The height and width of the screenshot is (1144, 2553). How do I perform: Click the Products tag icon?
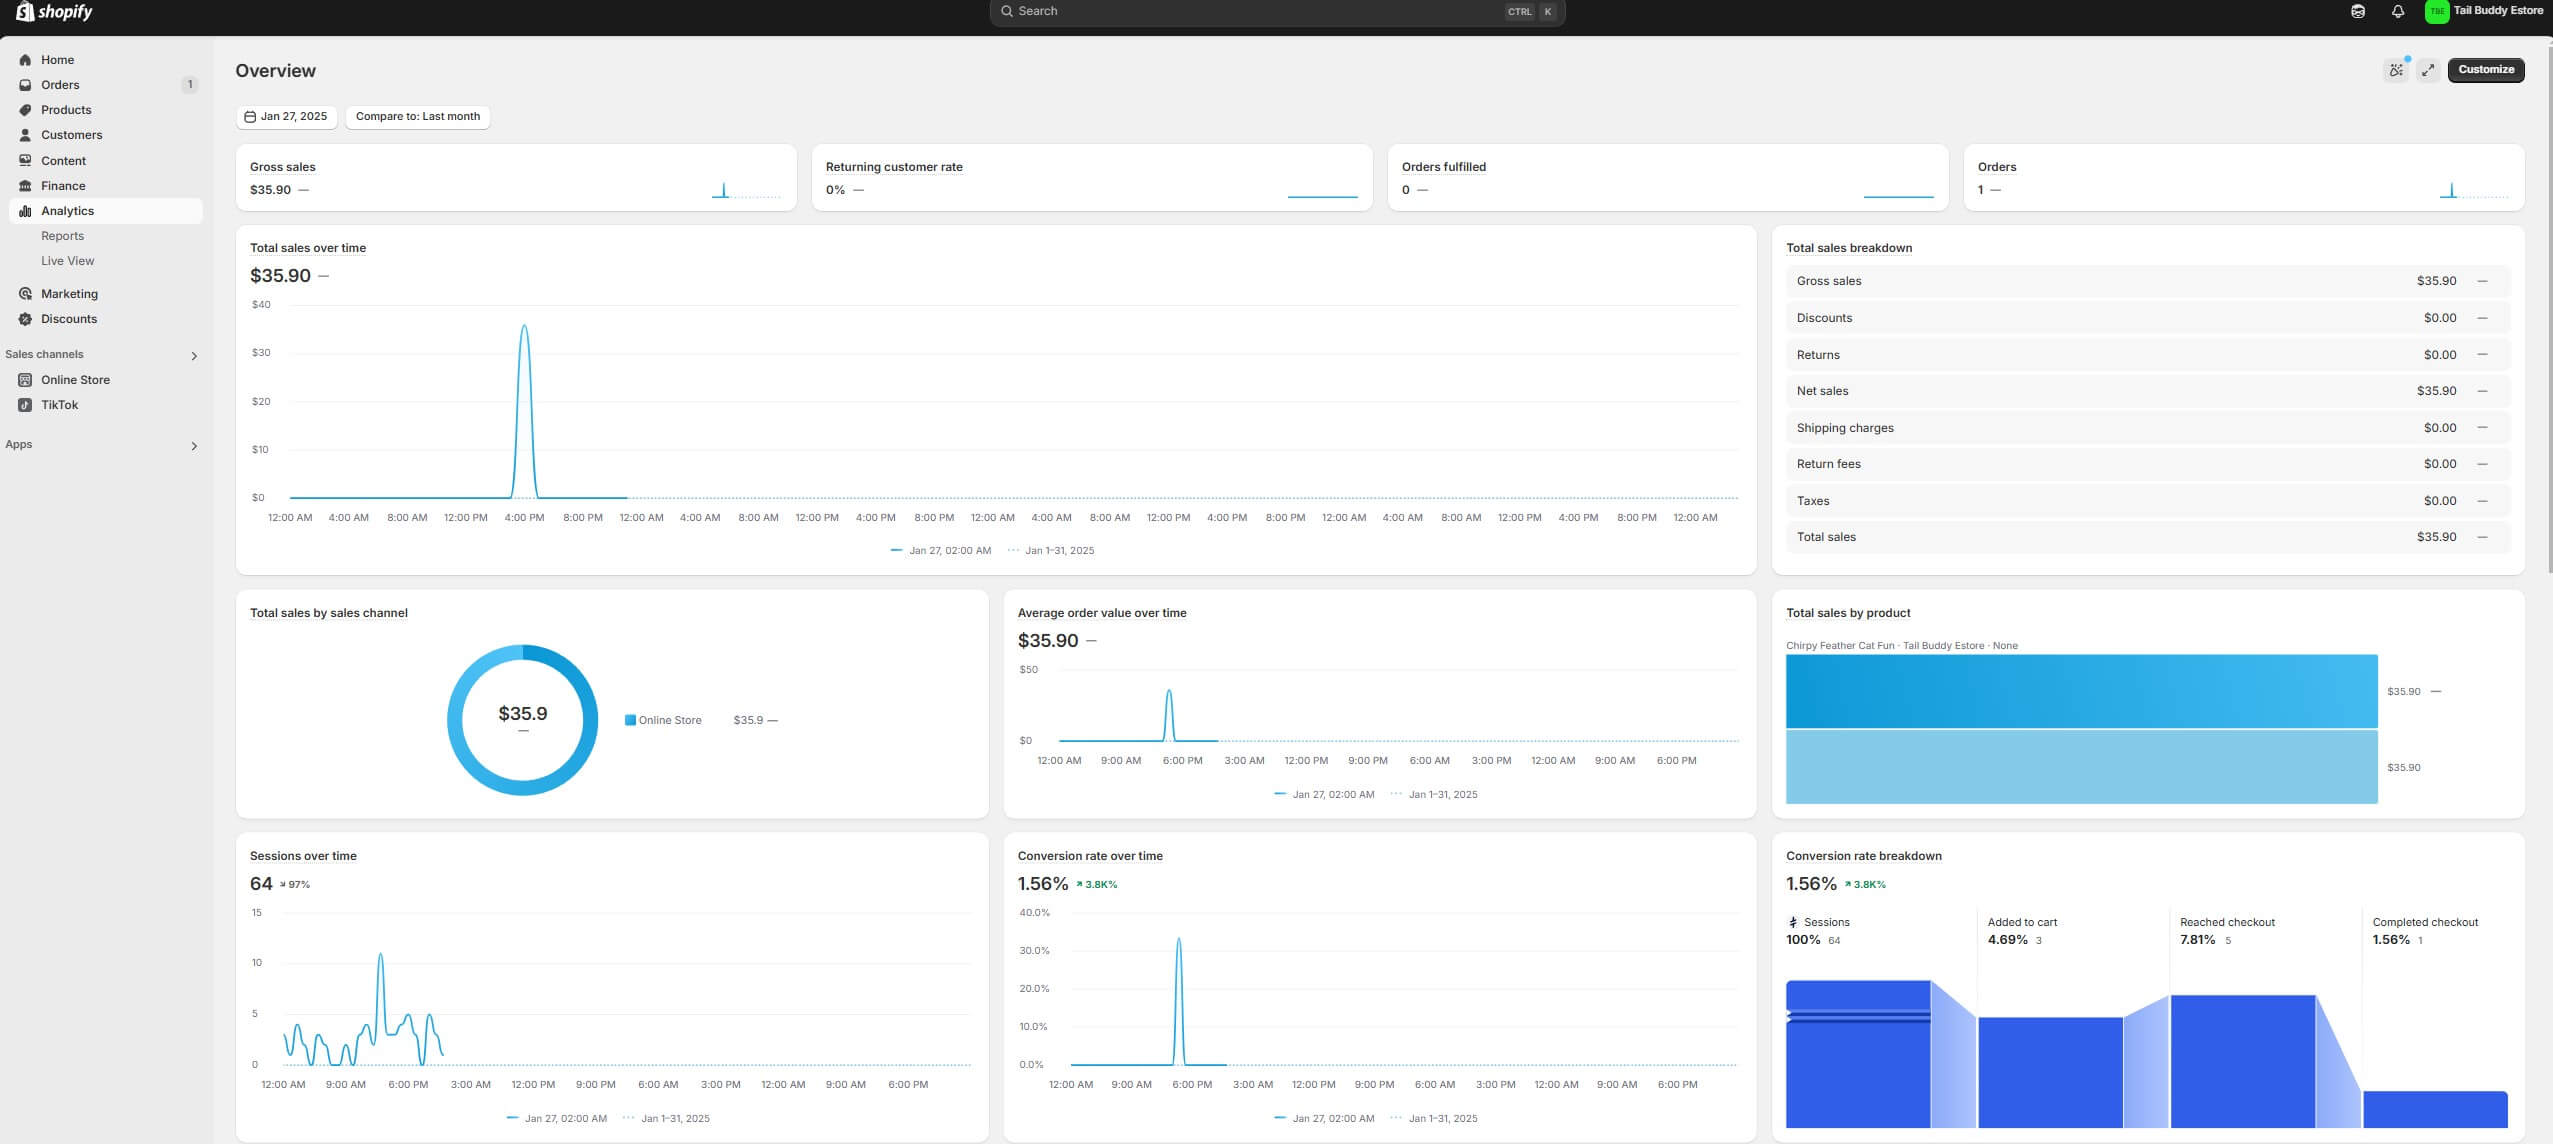click(x=25, y=110)
